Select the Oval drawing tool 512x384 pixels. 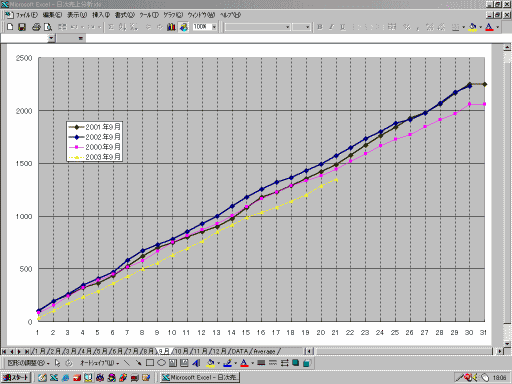161,363
